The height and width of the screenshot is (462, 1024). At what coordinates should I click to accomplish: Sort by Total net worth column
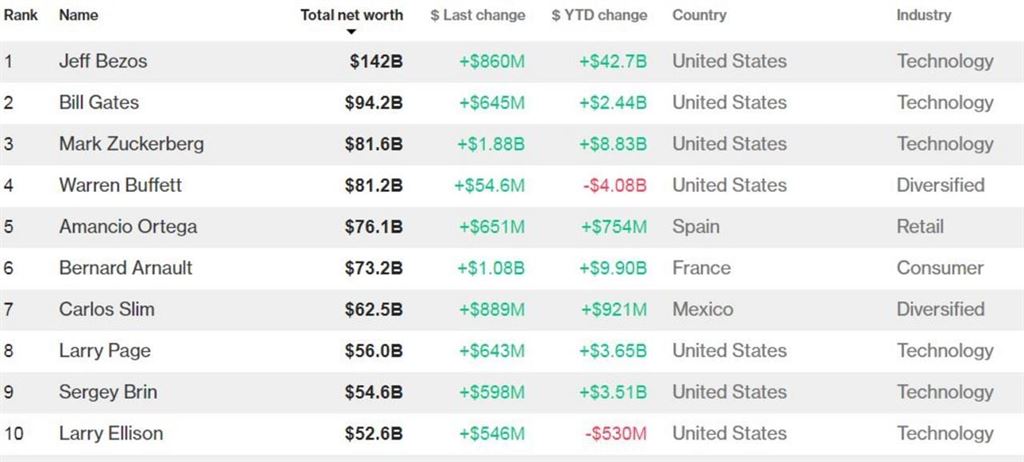tap(352, 15)
